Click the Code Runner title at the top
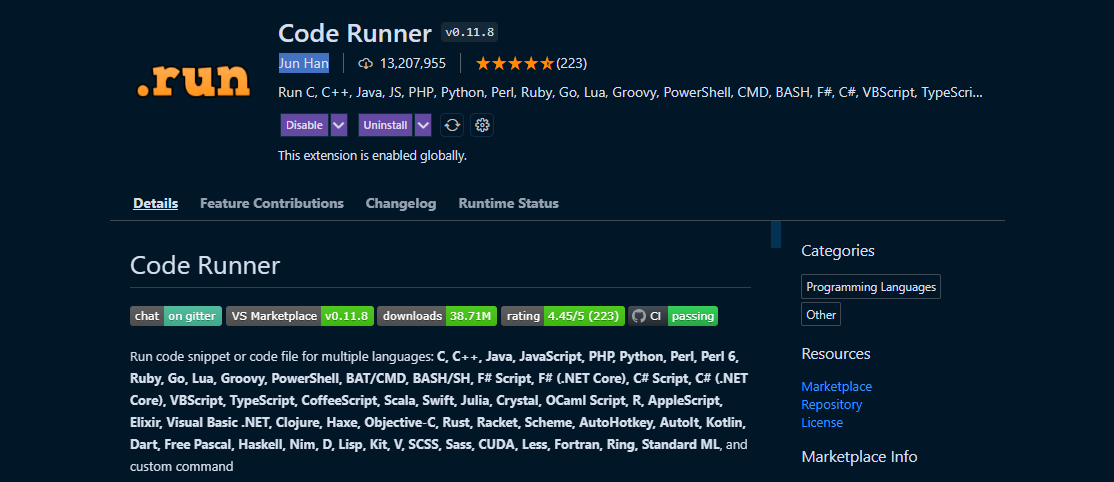The width and height of the screenshot is (1114, 482). [355, 33]
